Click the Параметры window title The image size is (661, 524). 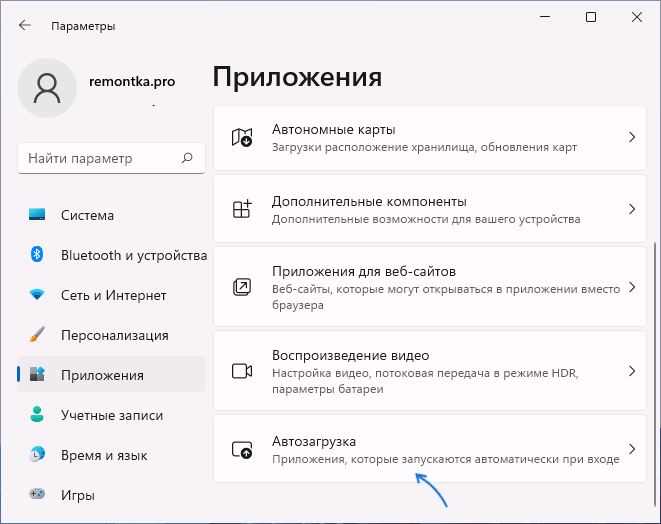83,26
